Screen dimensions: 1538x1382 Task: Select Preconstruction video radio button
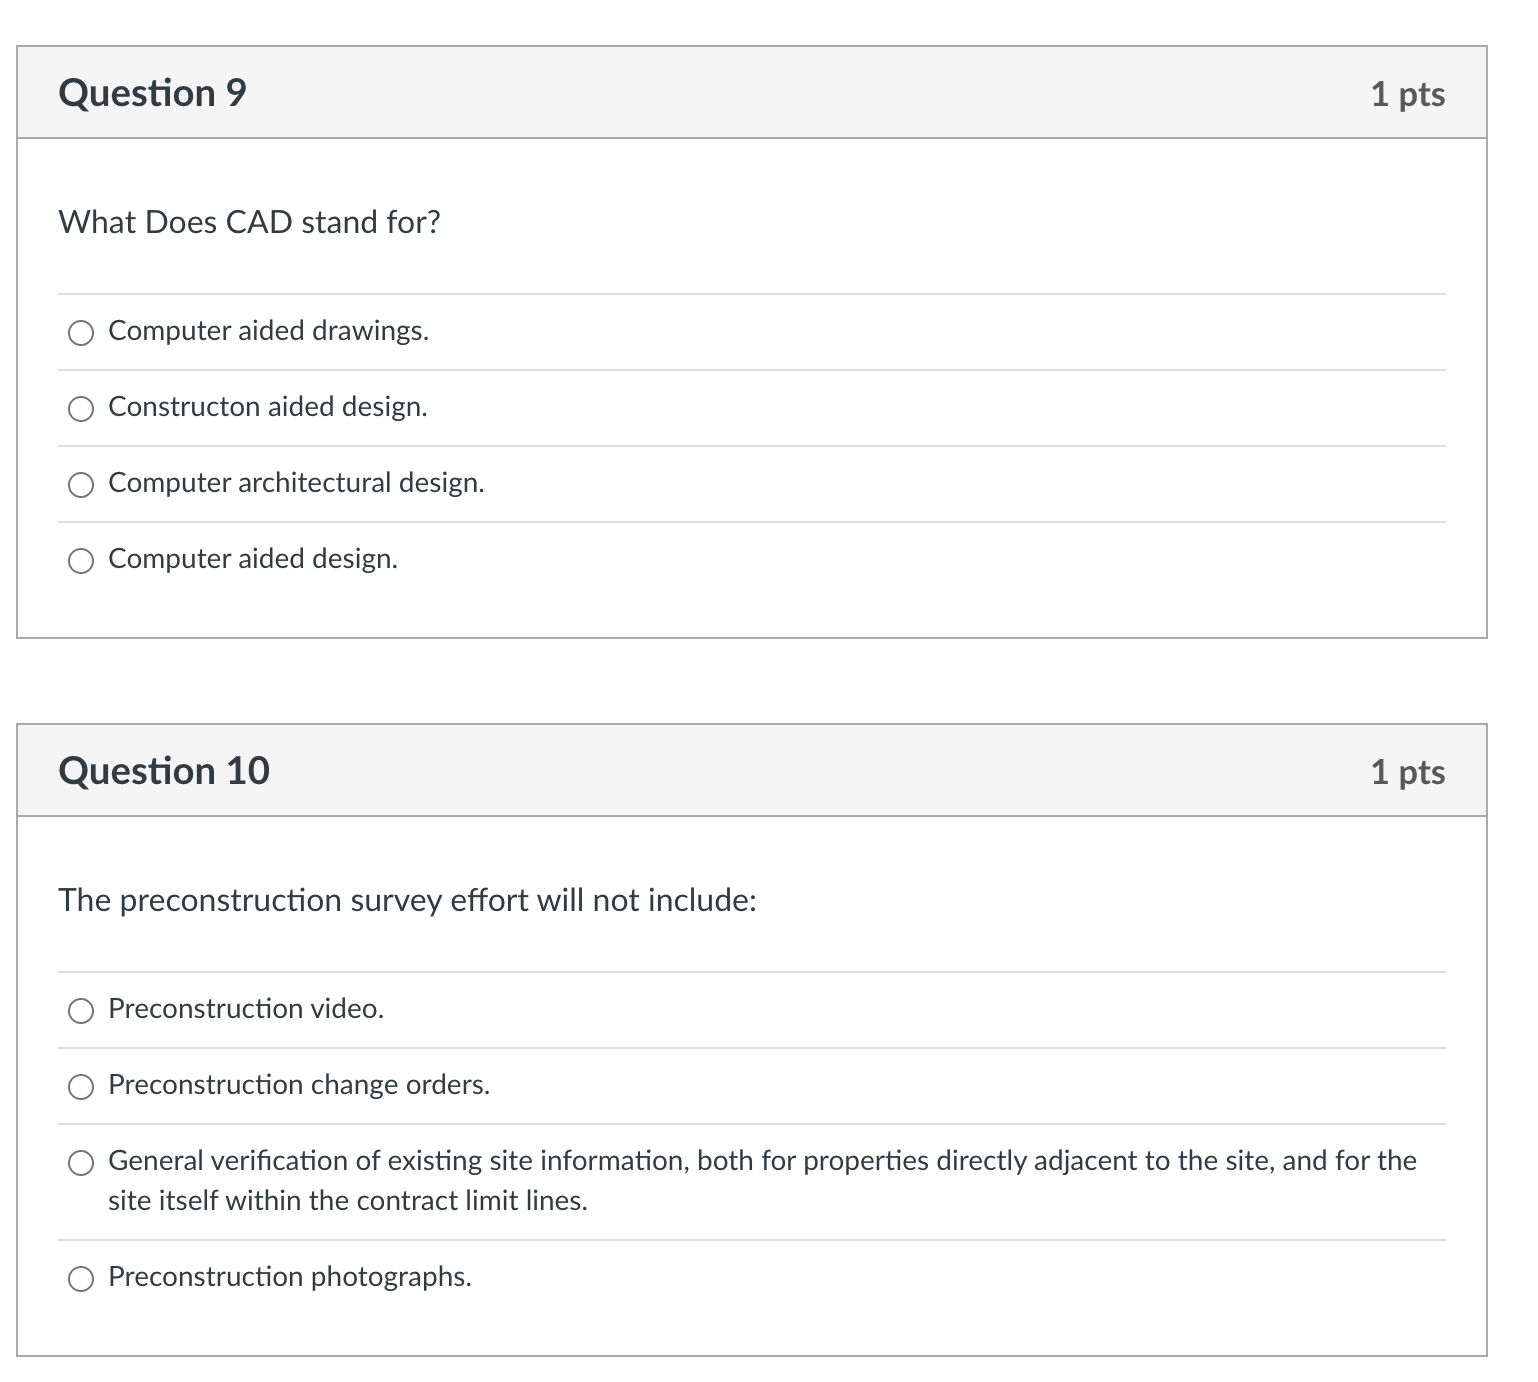click(x=81, y=1011)
